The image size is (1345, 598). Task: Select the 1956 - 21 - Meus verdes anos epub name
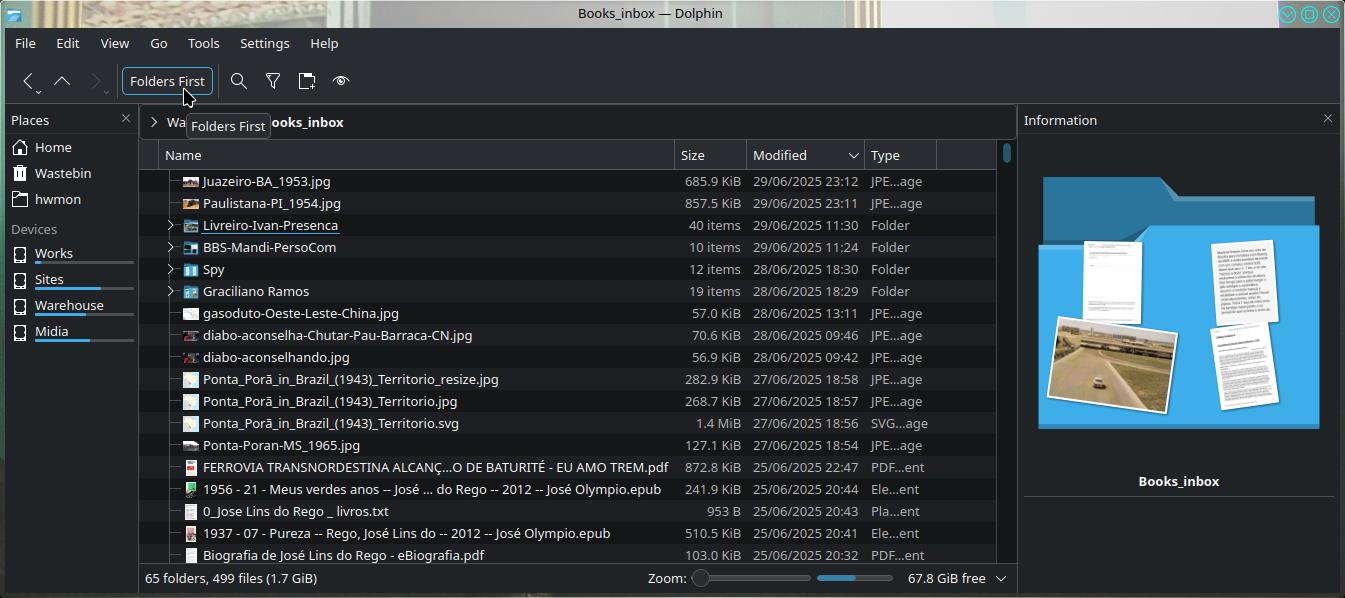coord(432,490)
